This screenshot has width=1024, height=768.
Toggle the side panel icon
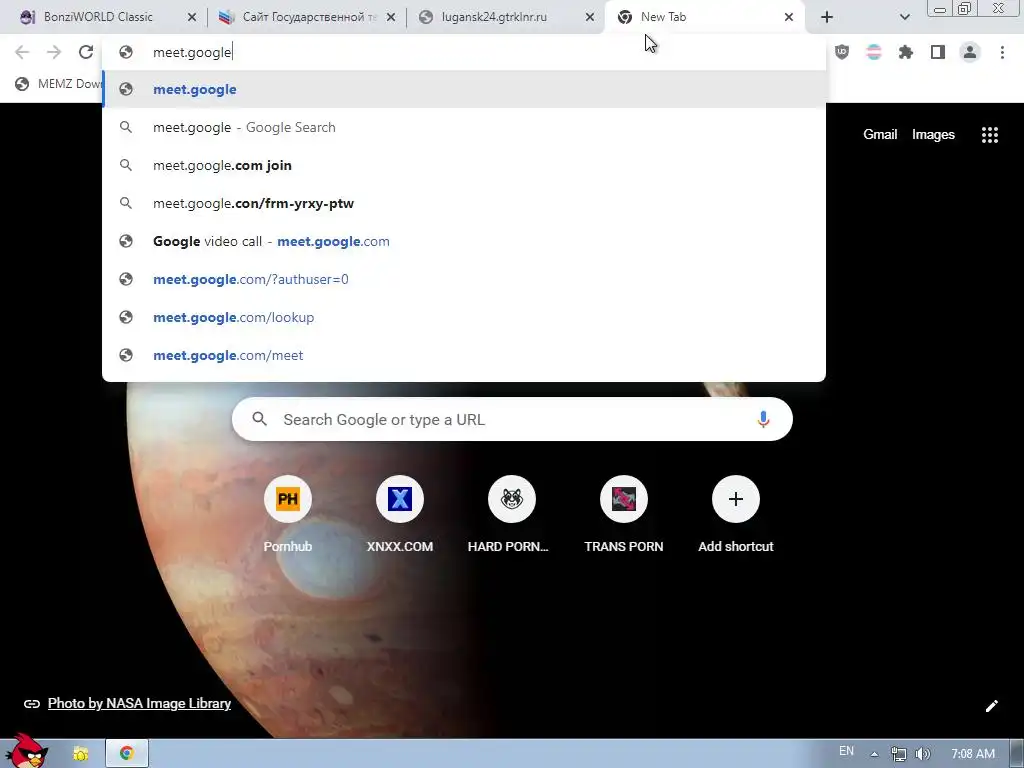coord(938,52)
